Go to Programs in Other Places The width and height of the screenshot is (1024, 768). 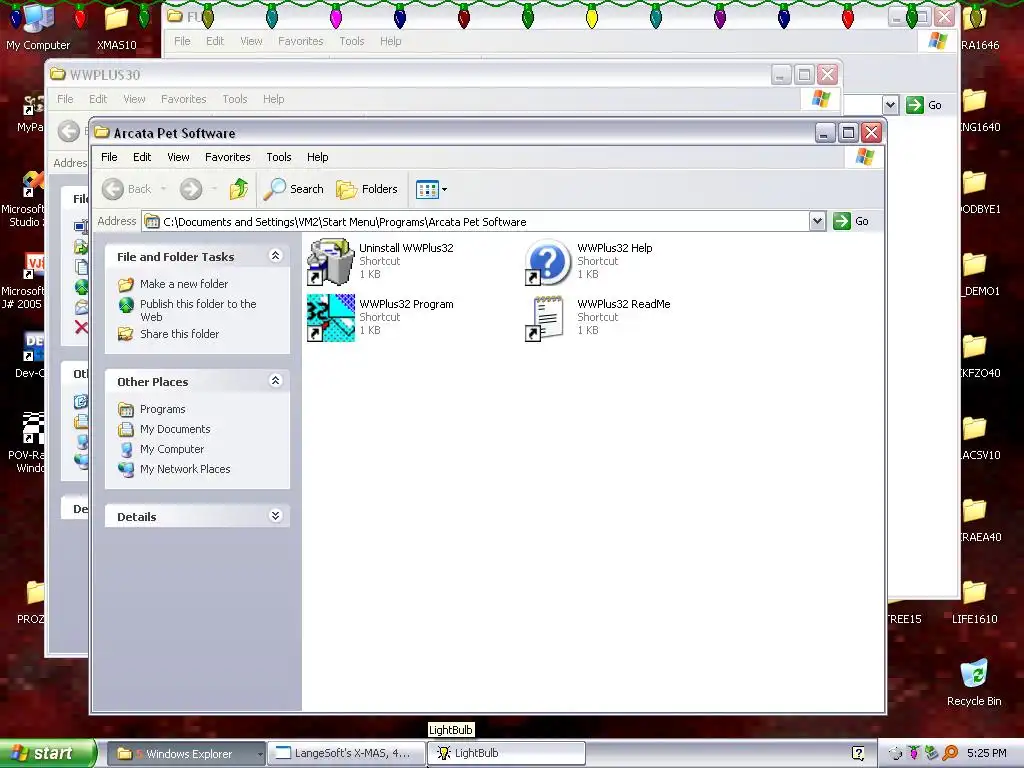(x=163, y=409)
